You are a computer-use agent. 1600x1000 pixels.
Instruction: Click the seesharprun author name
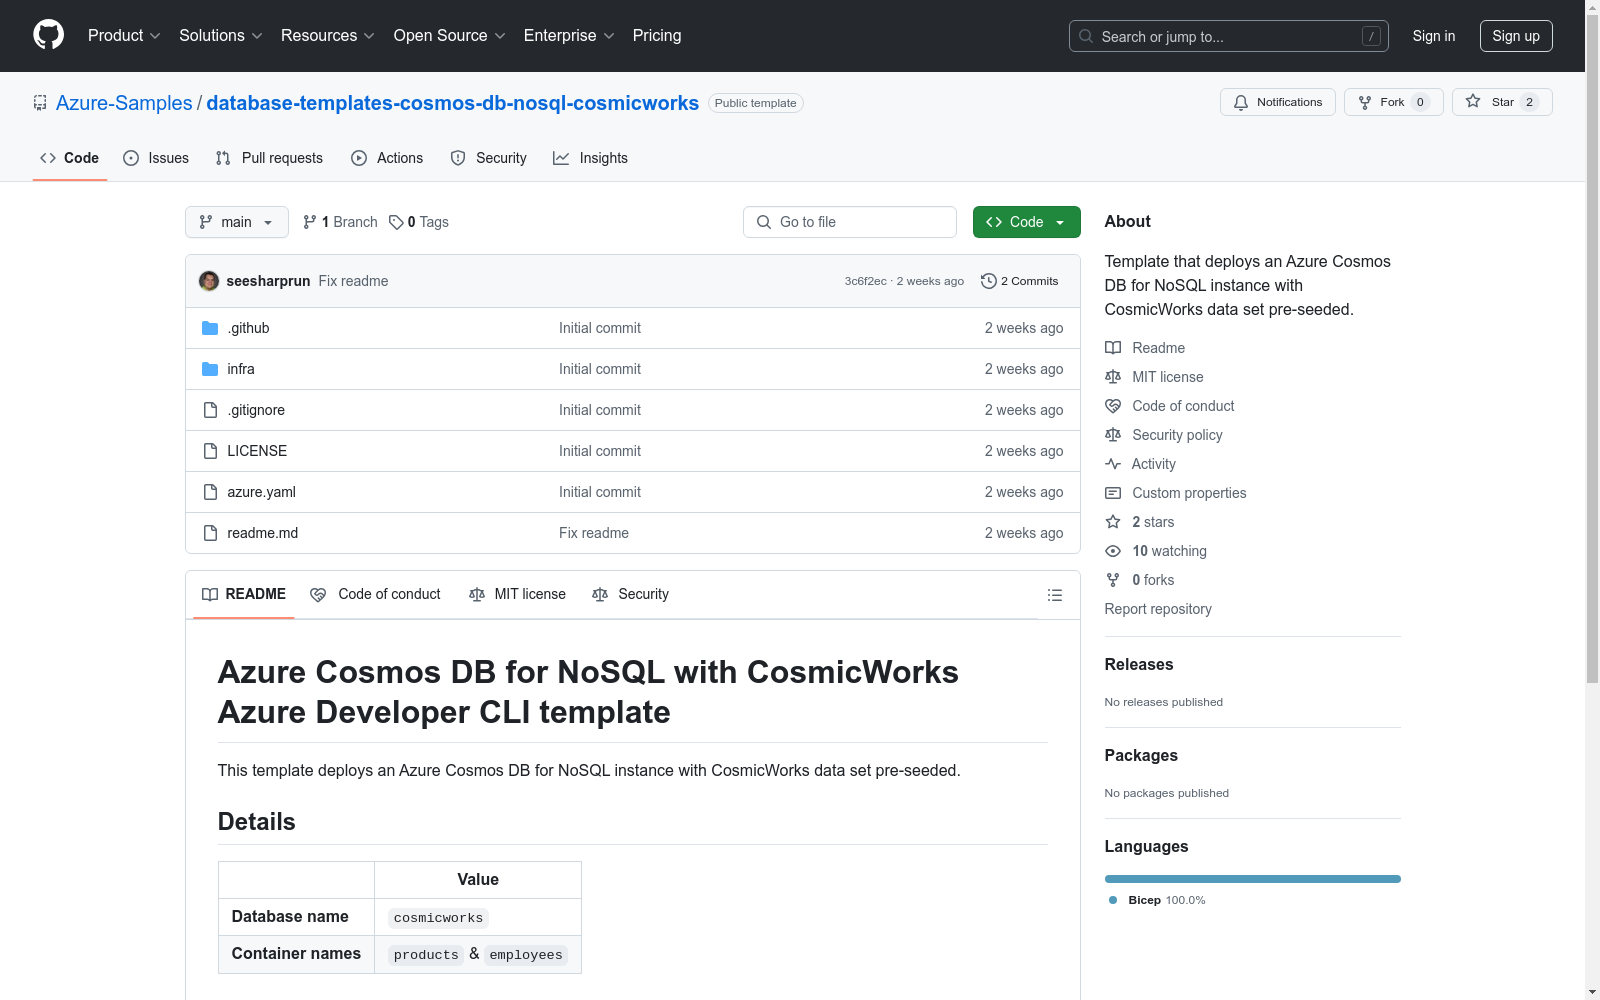click(x=268, y=281)
